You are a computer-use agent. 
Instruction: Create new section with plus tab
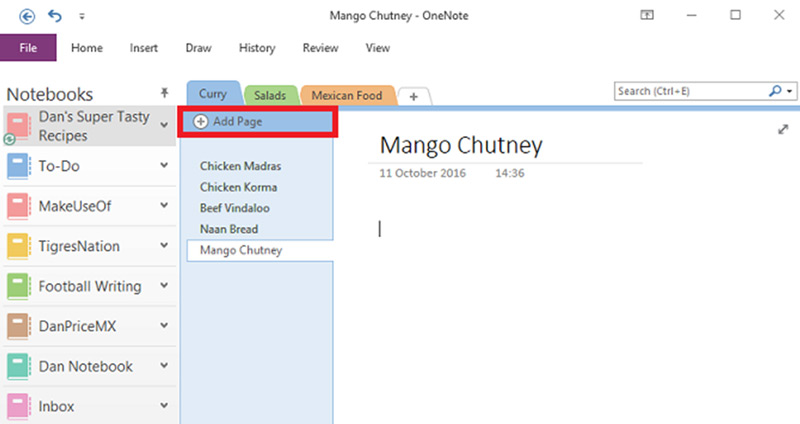414,96
